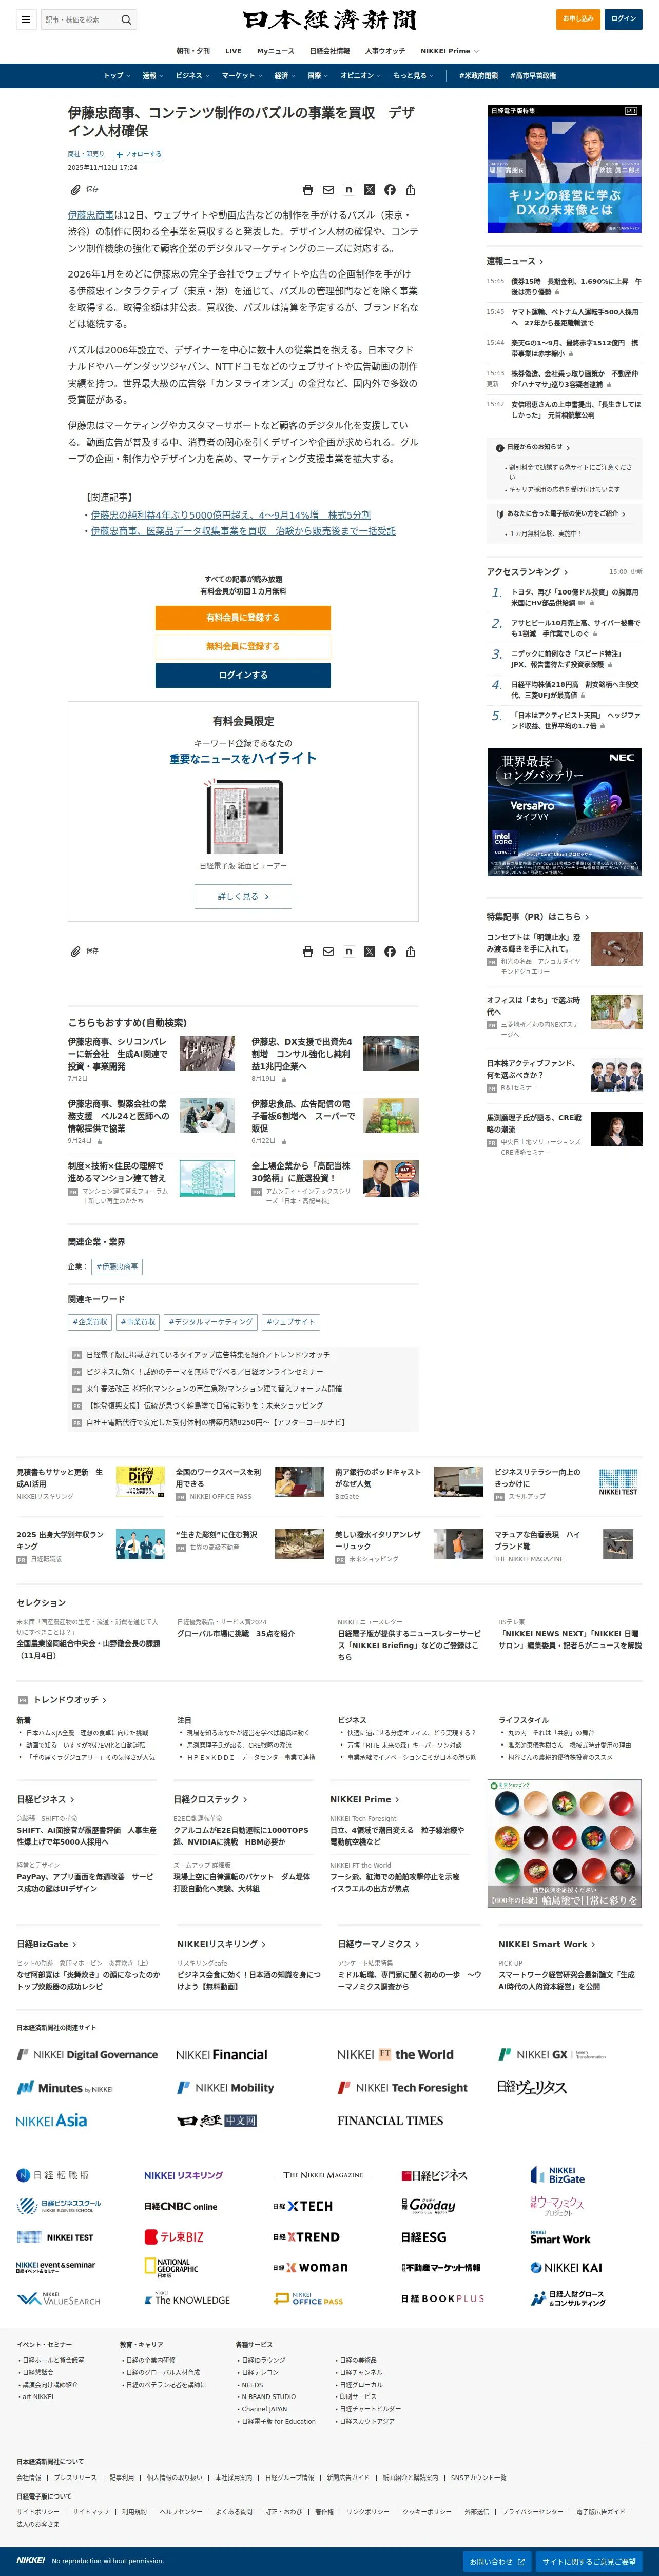Expand the 国際 navigation dropdown
The height and width of the screenshot is (2576, 659).
318,76
